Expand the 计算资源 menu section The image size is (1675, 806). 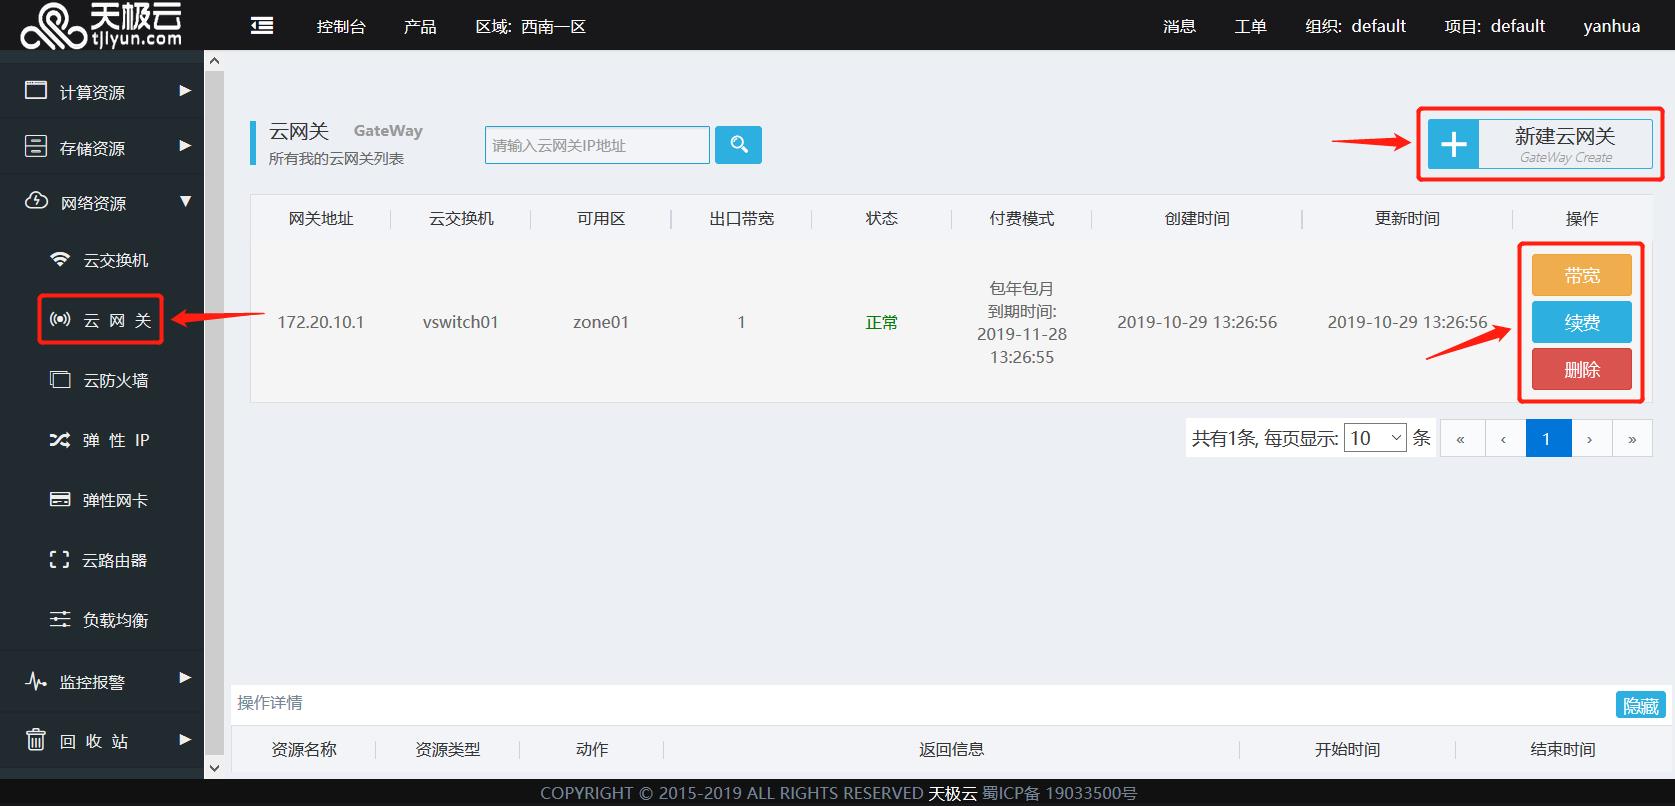100,92
